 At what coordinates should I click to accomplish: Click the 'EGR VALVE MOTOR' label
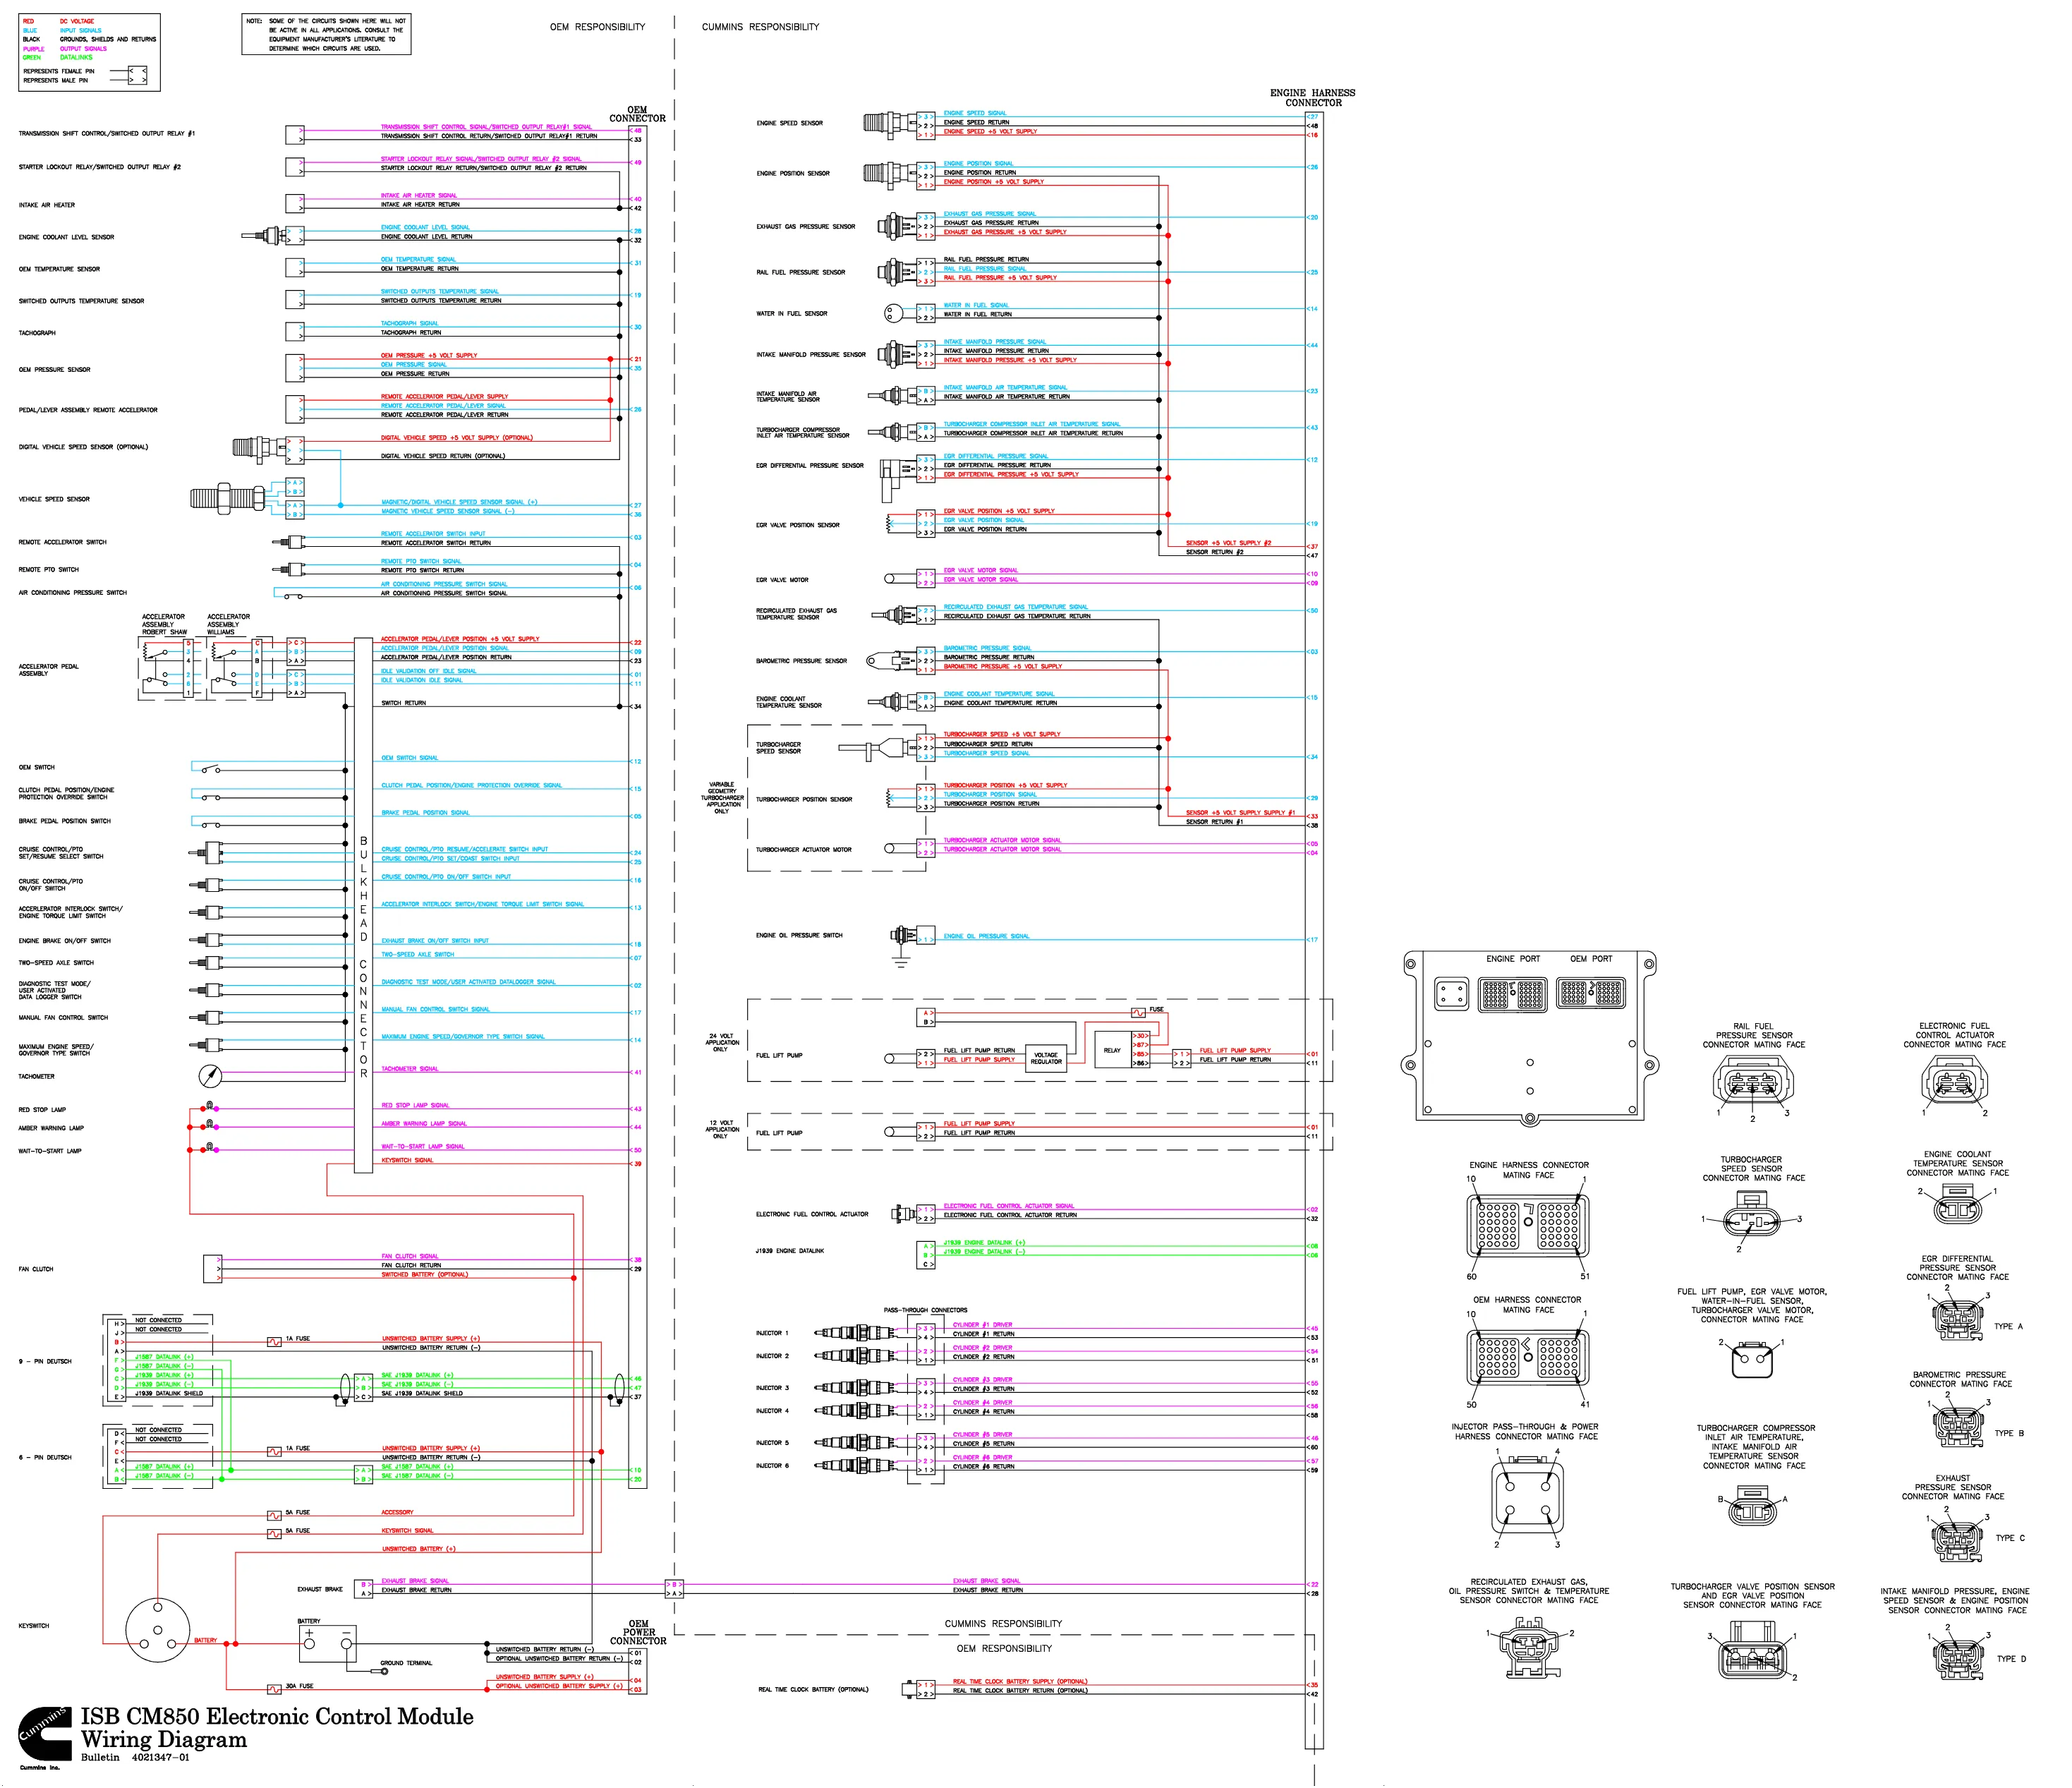point(782,580)
